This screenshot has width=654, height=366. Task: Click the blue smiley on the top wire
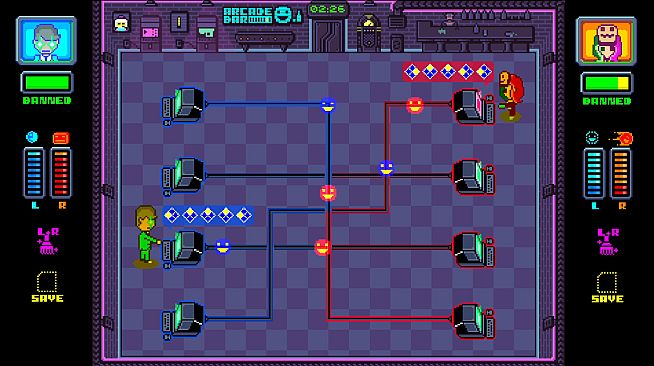328,105
